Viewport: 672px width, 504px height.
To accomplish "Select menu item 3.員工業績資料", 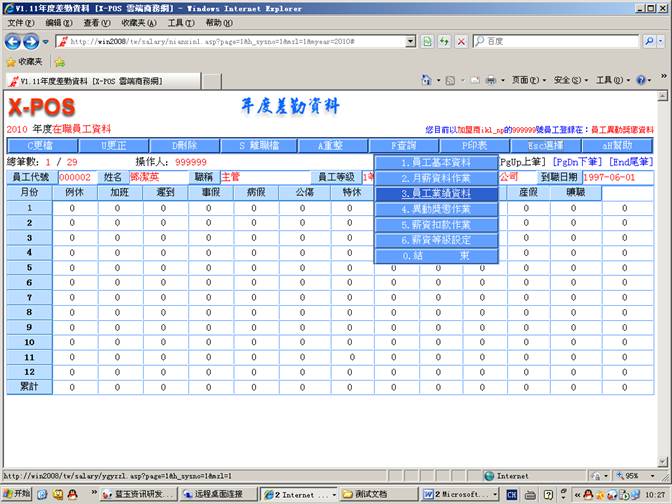I will tap(436, 194).
